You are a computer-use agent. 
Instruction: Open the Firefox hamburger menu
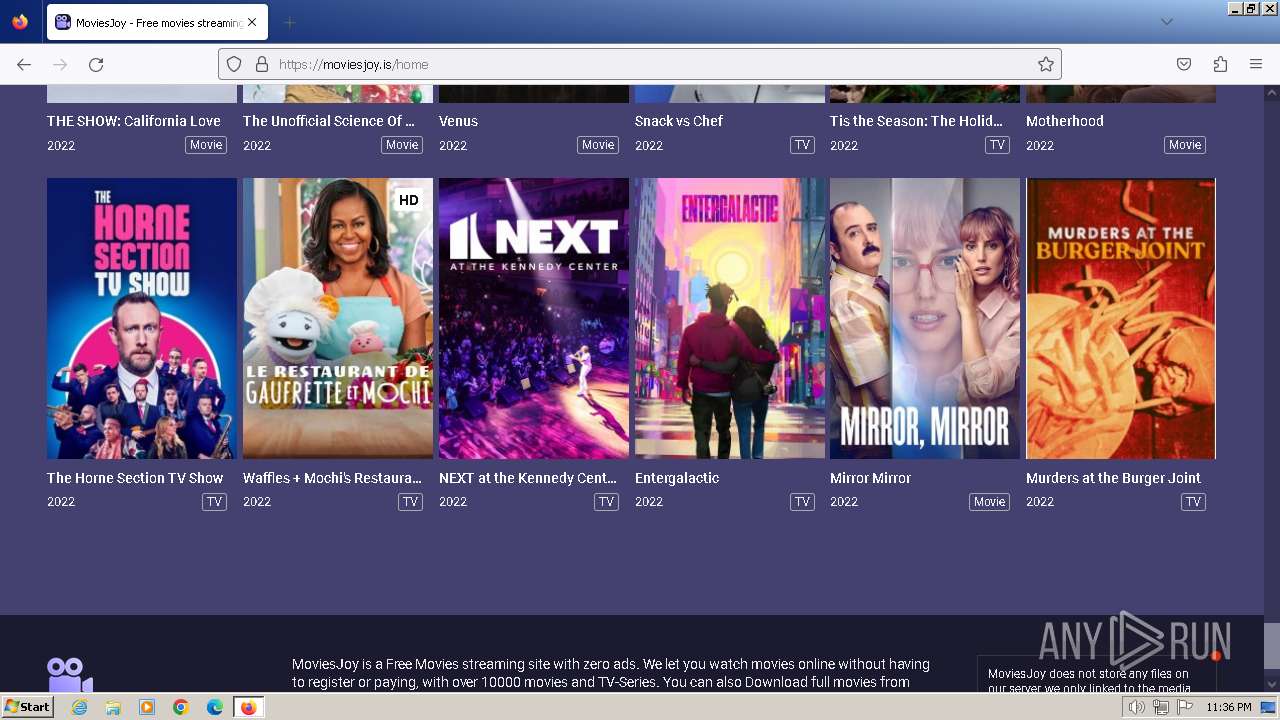pyautogui.click(x=1256, y=64)
